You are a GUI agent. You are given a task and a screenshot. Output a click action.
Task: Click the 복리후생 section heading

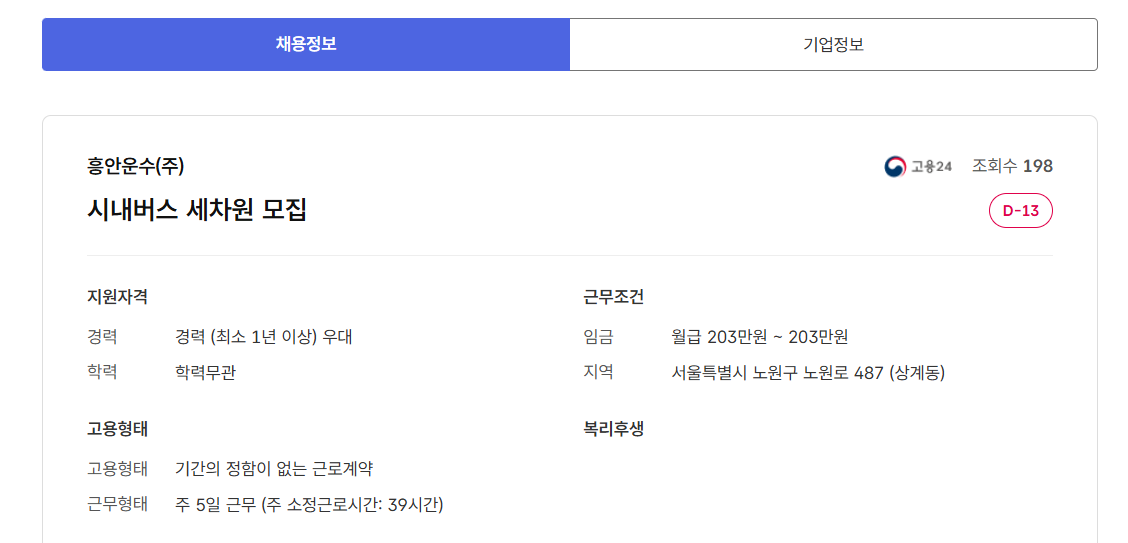point(614,429)
